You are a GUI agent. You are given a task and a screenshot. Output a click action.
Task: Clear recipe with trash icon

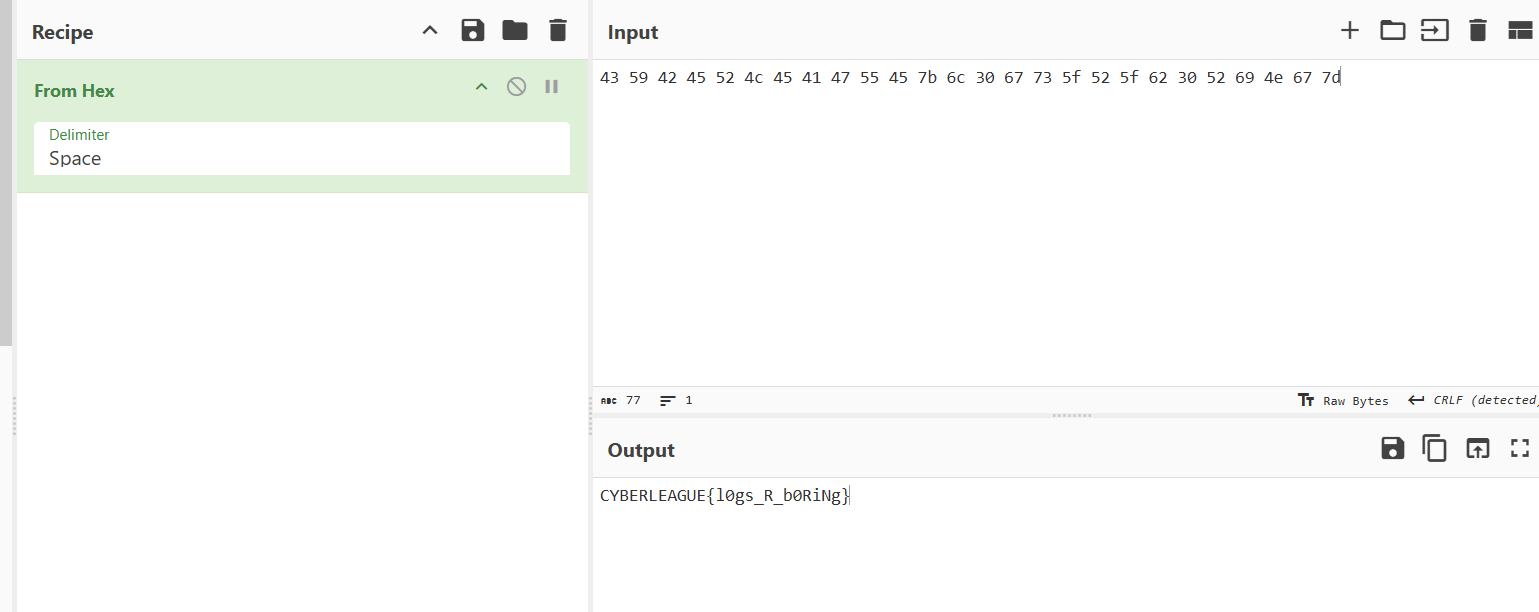pyautogui.click(x=558, y=31)
